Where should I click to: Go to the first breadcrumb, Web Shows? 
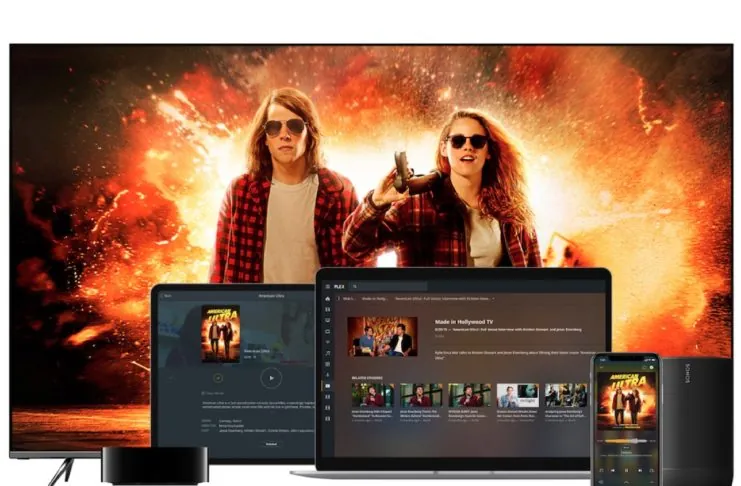(x=349, y=299)
